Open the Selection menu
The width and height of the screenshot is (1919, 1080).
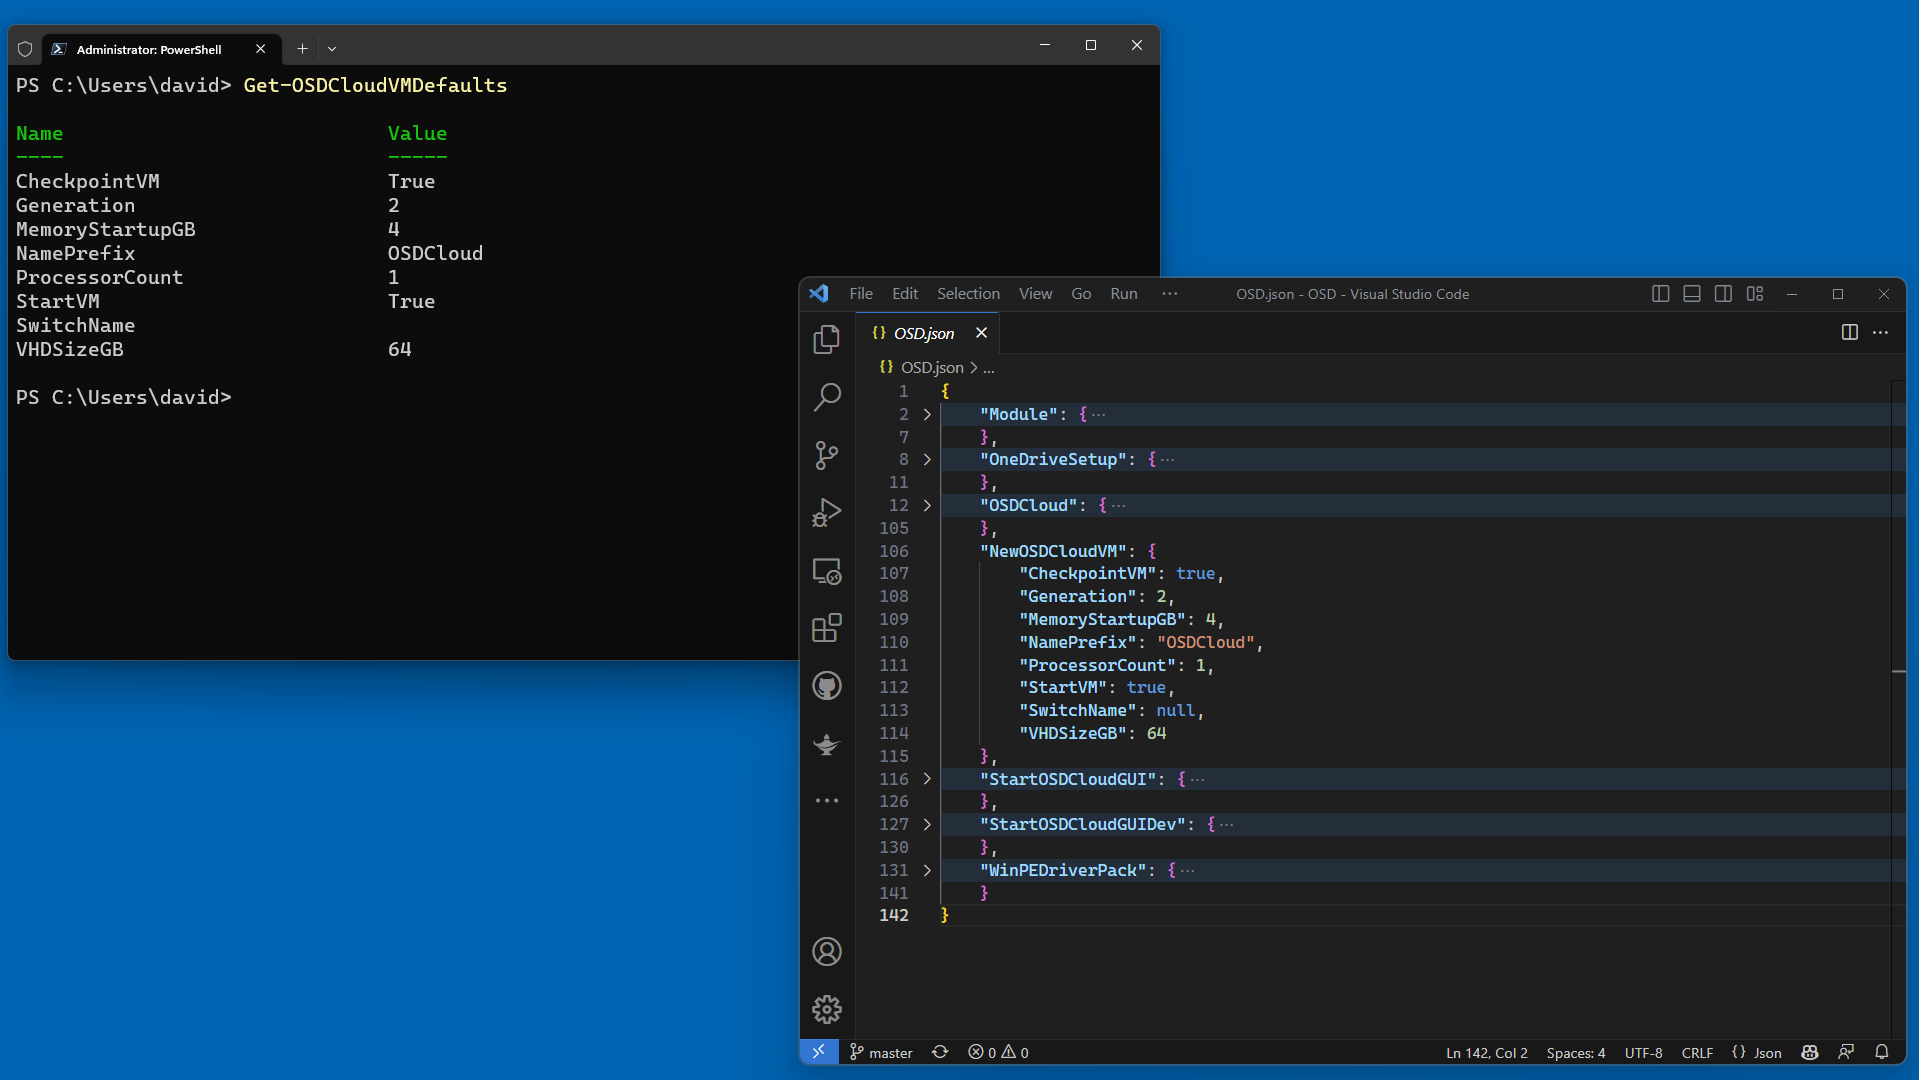click(967, 294)
